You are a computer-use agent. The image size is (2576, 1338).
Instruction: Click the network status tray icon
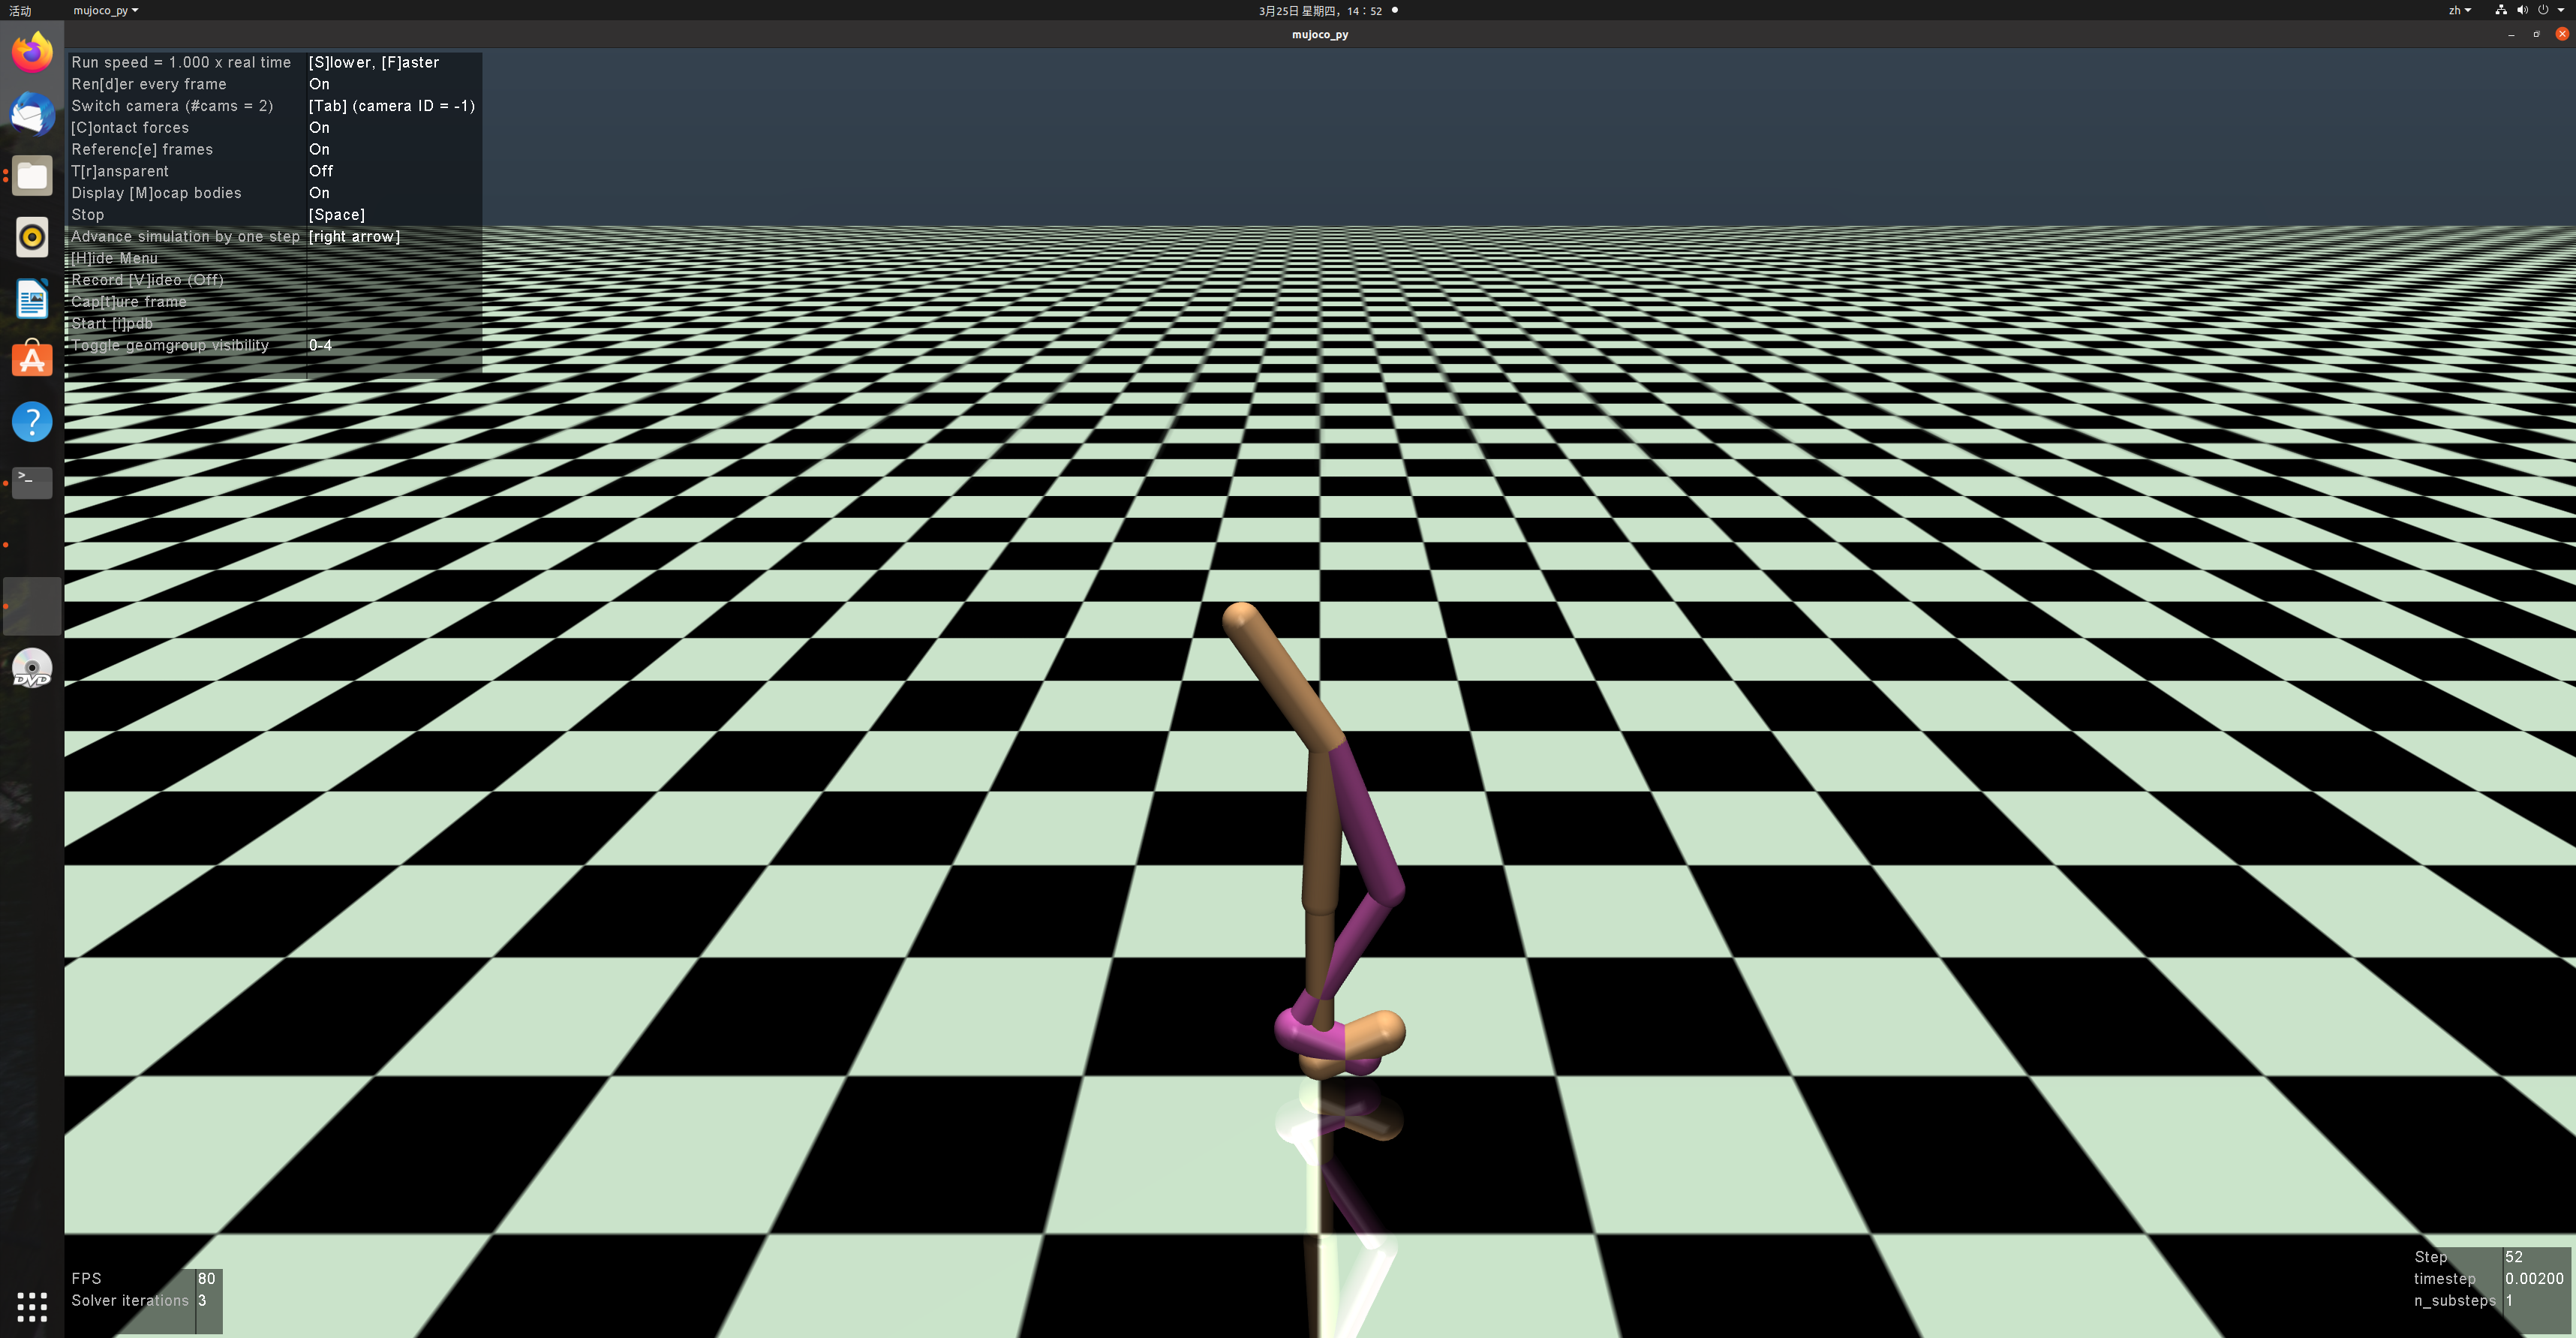coord(2500,10)
